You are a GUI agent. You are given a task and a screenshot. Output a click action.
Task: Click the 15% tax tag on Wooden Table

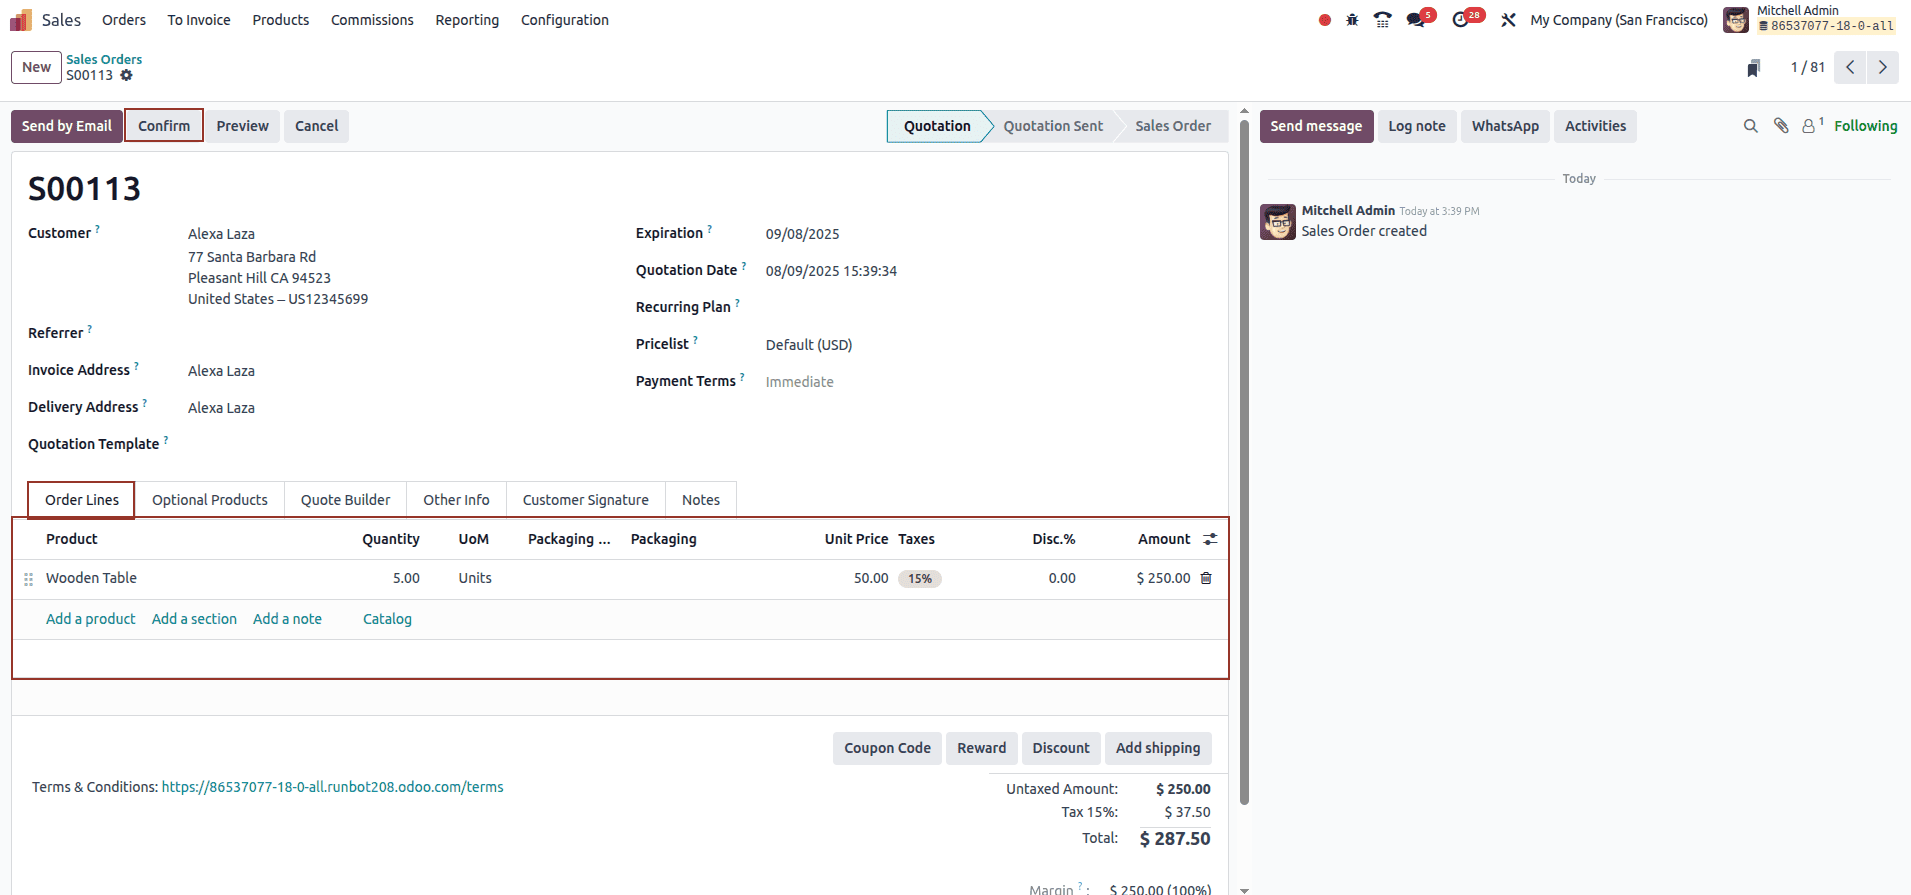pos(920,579)
